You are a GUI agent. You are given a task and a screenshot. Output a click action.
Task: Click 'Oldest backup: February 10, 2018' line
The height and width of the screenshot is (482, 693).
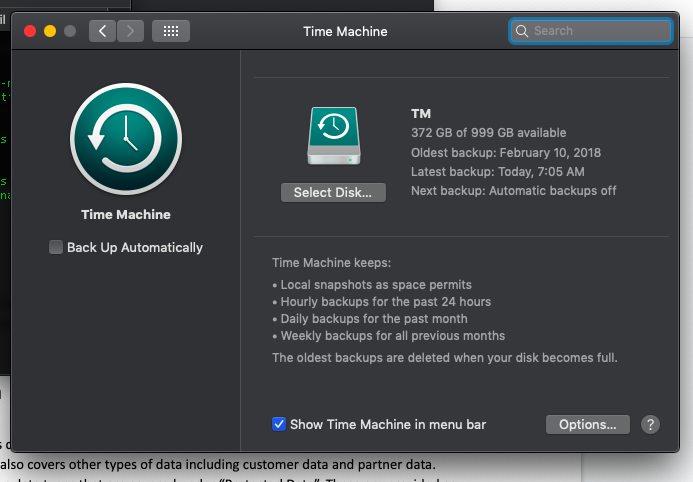click(x=506, y=153)
